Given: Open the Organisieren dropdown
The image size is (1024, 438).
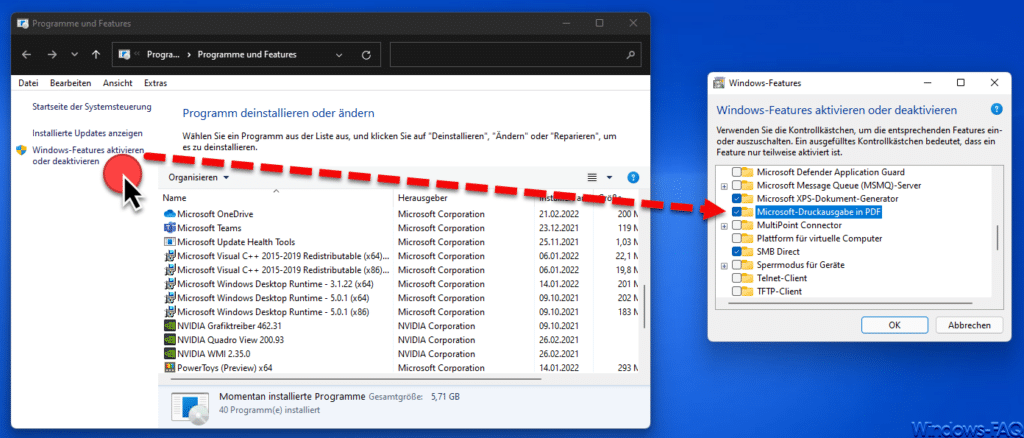Looking at the screenshot, I should coord(199,178).
